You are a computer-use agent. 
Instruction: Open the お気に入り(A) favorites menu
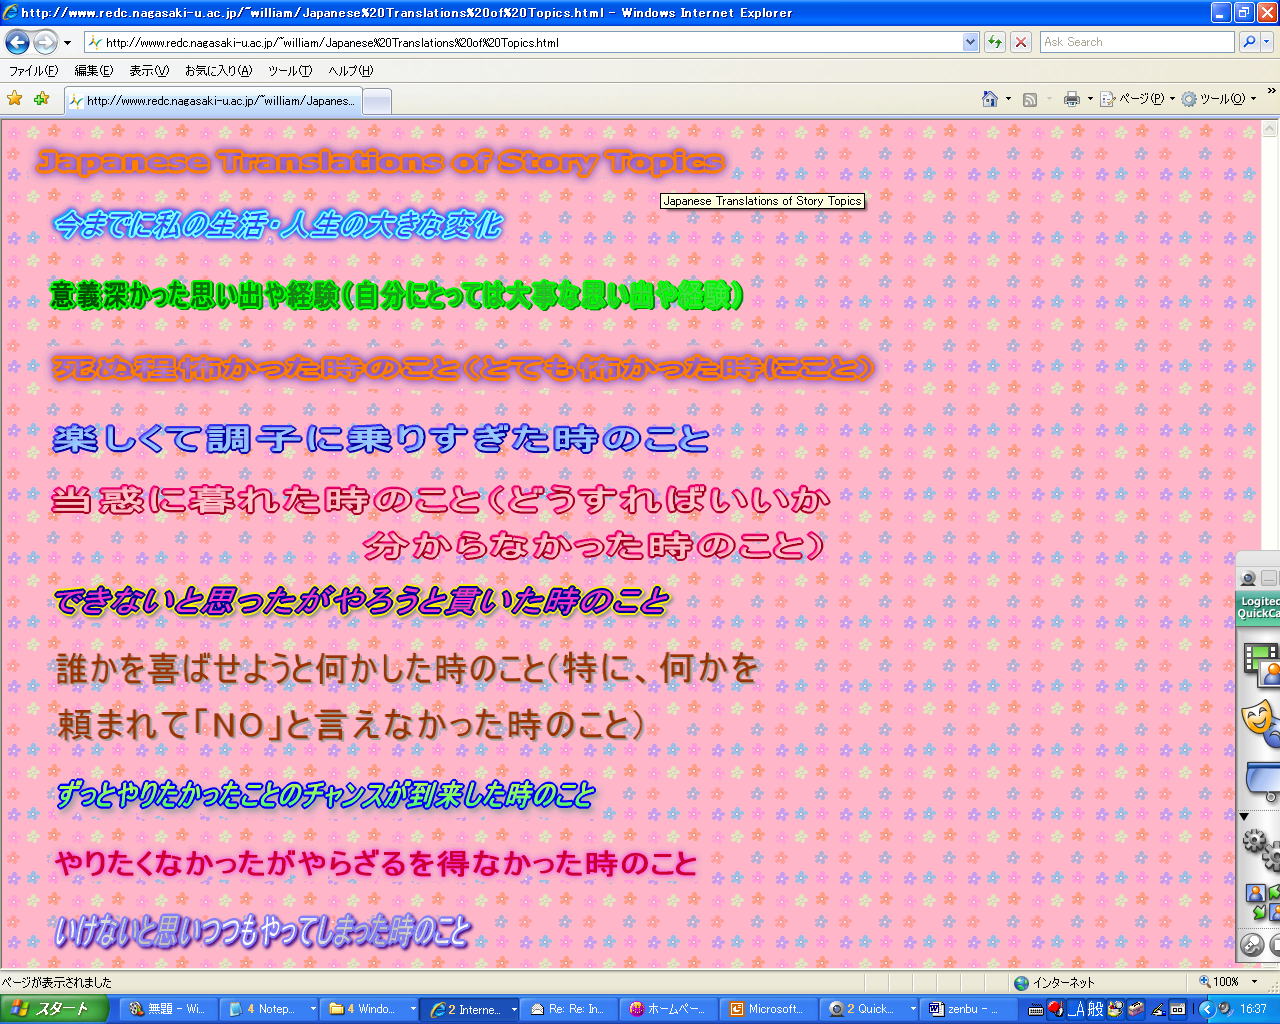(218, 71)
